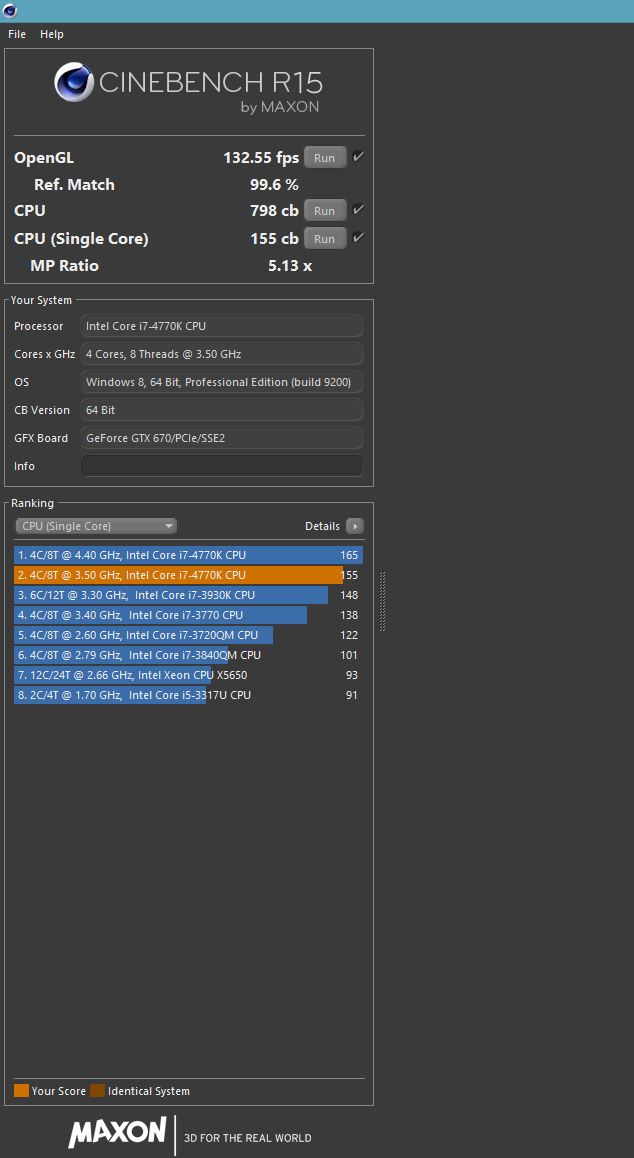Click the empty Info input field

pyautogui.click(x=222, y=466)
